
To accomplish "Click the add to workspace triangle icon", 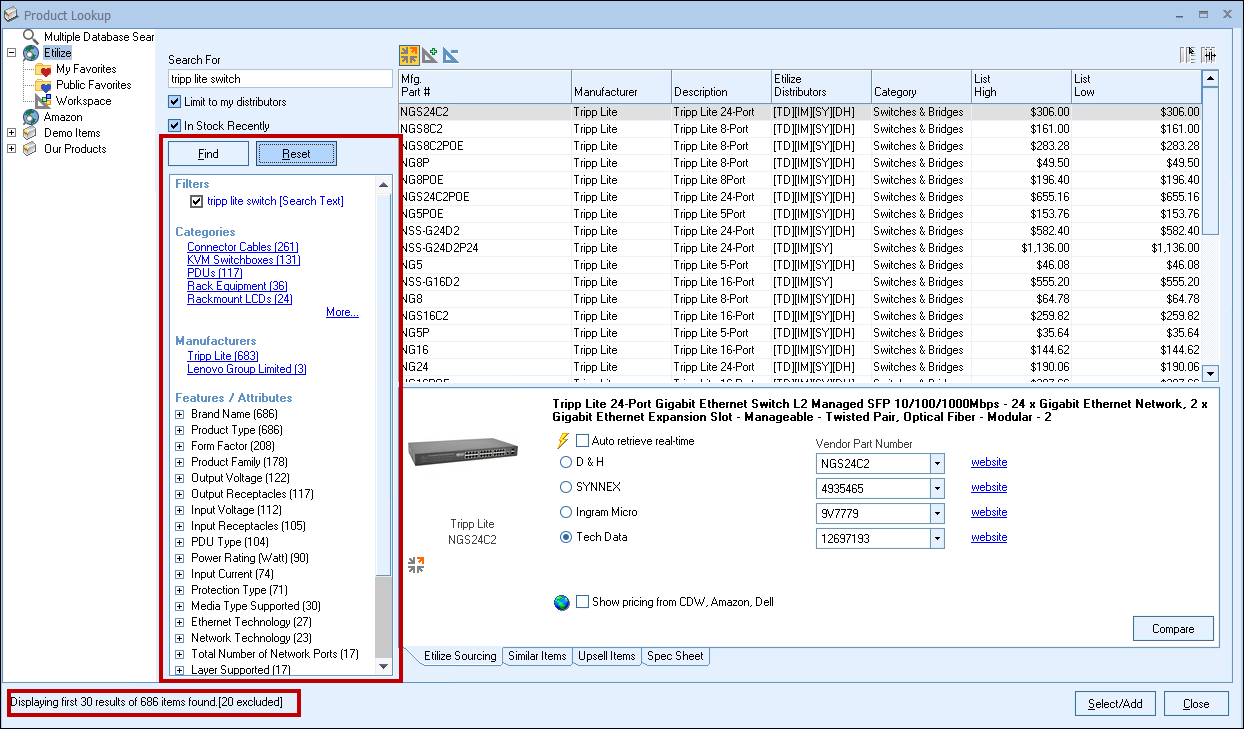I will click(430, 55).
